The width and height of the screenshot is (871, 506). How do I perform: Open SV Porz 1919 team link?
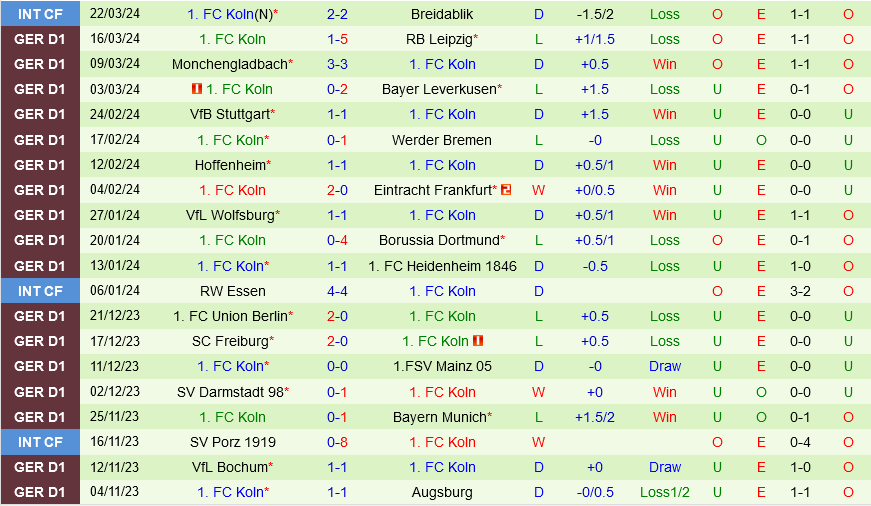click(232, 442)
